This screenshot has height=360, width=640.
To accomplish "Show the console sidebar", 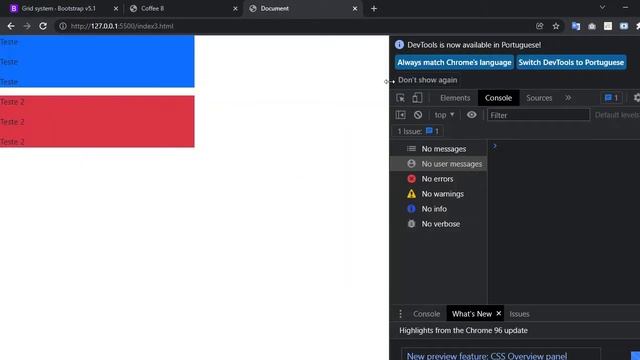I will click(401, 115).
